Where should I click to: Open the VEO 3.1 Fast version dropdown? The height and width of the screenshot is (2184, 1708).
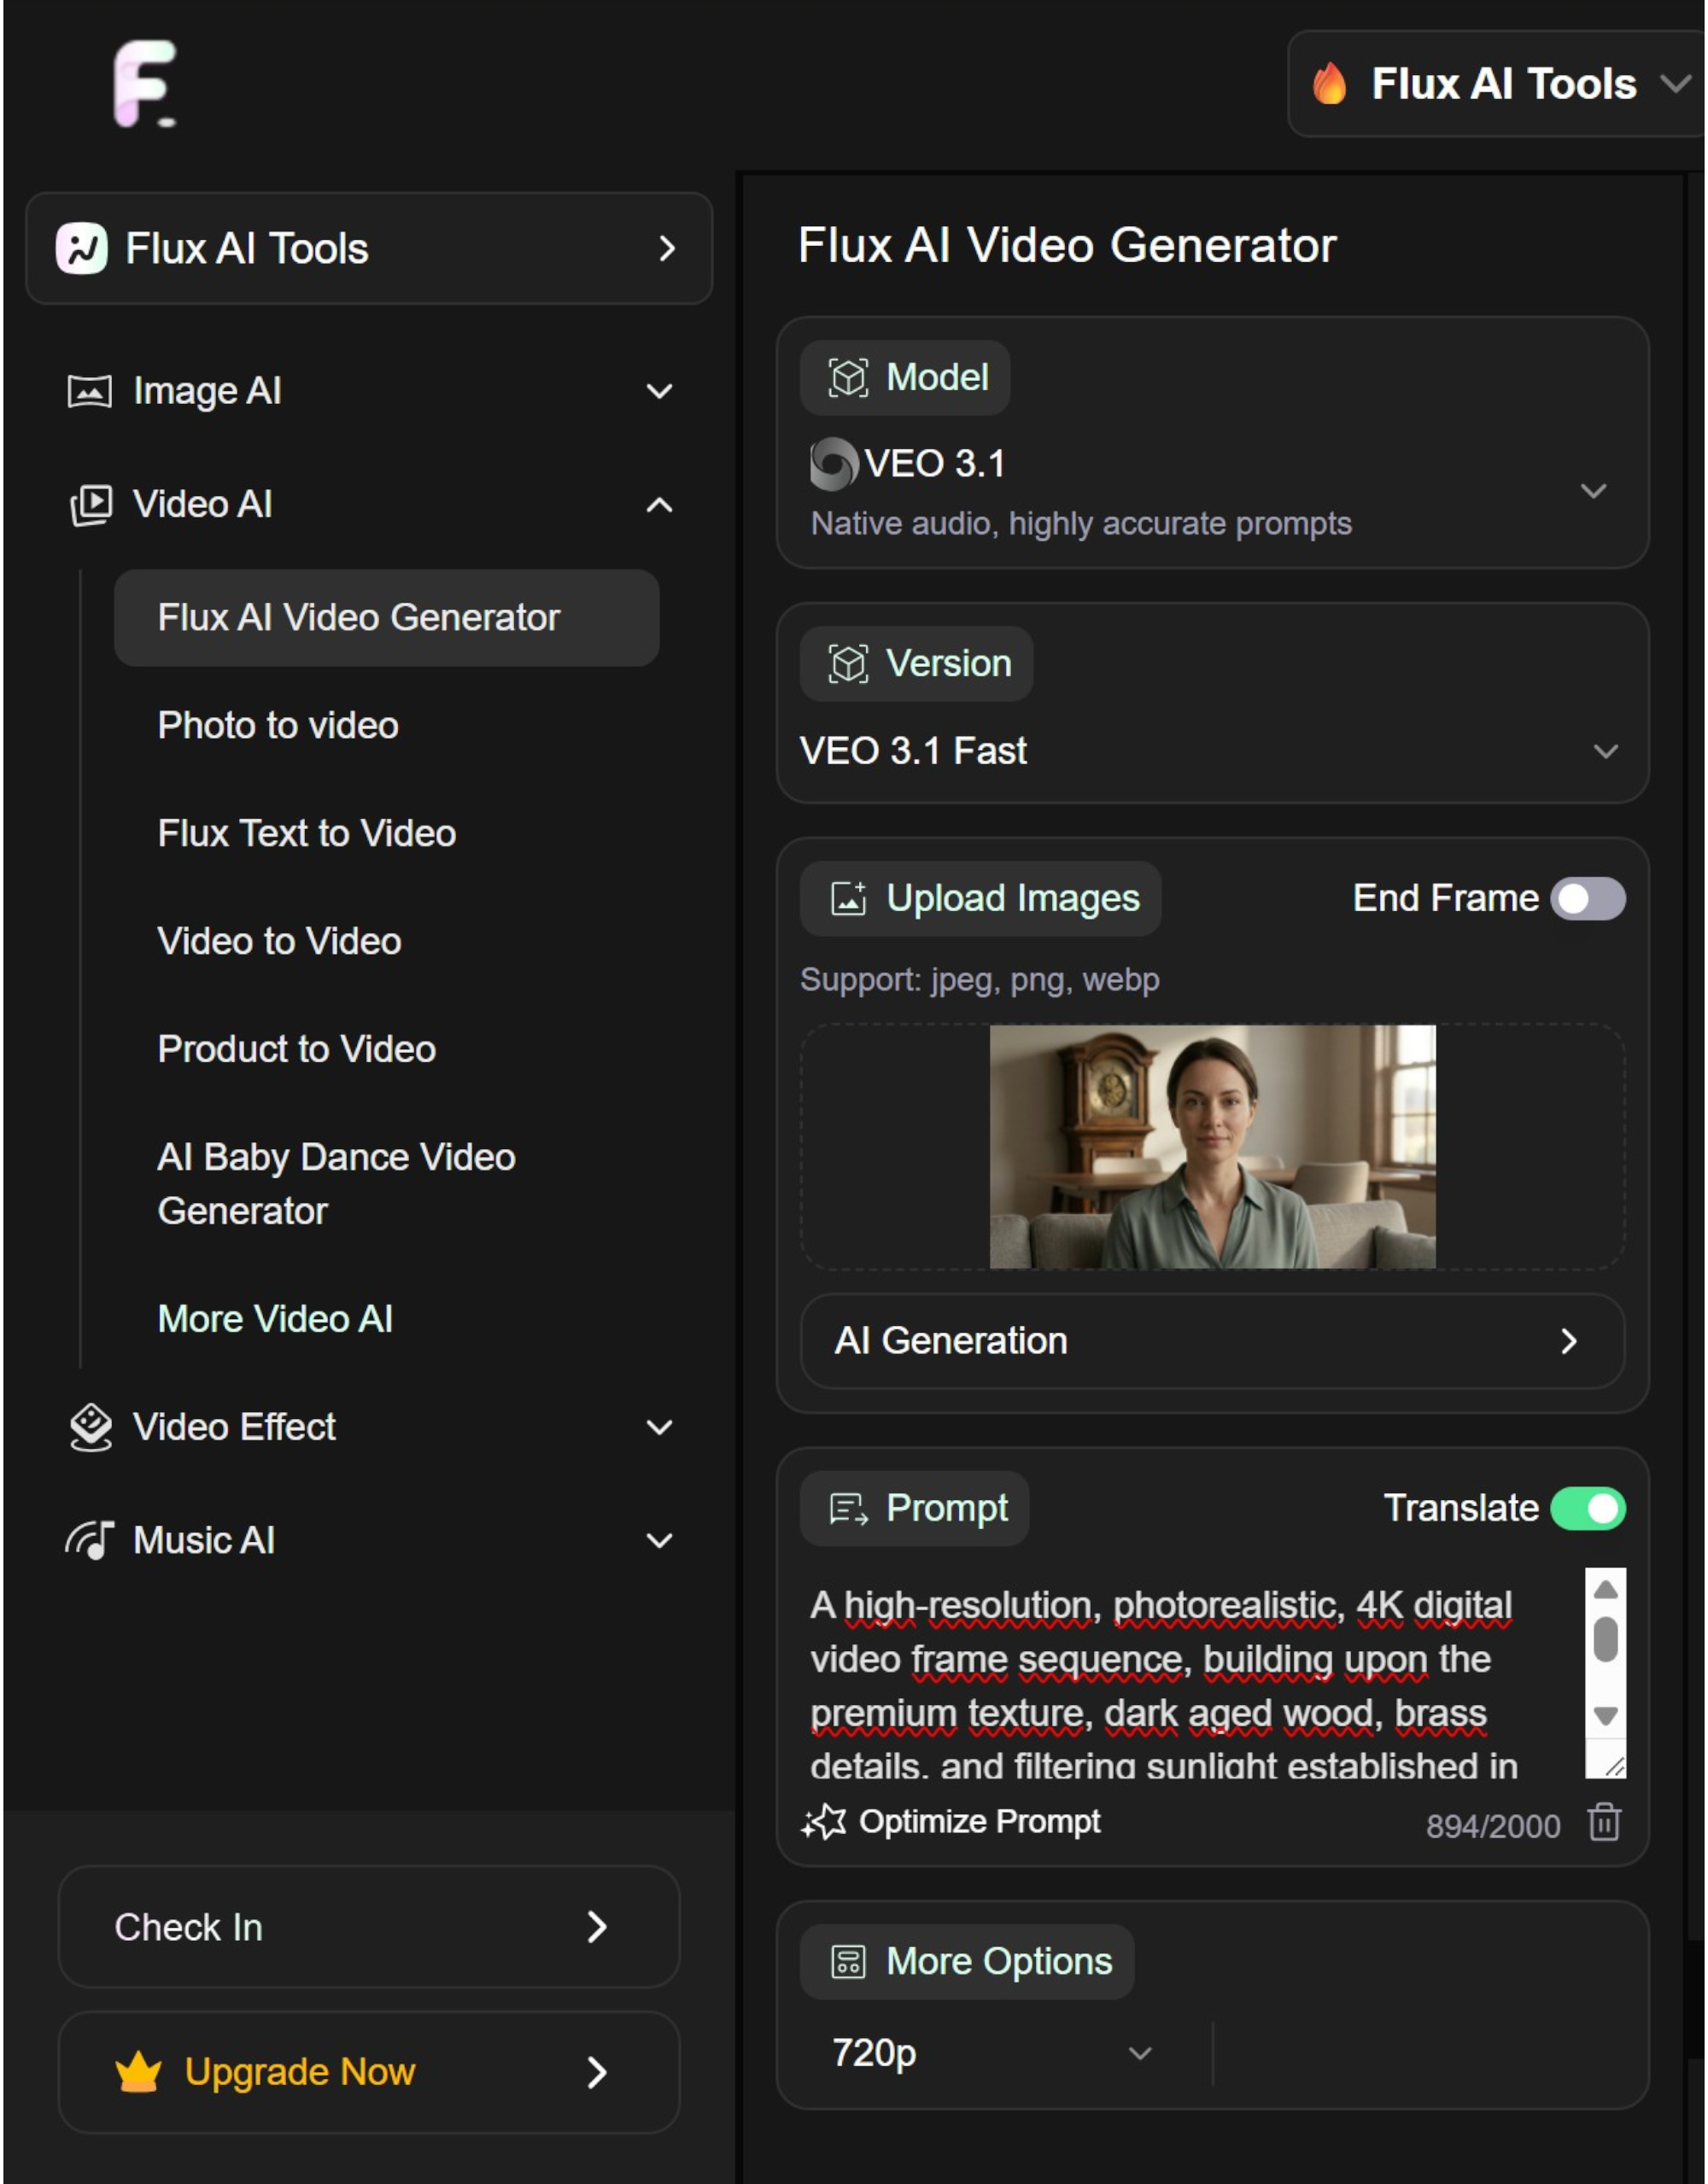pyautogui.click(x=1606, y=751)
